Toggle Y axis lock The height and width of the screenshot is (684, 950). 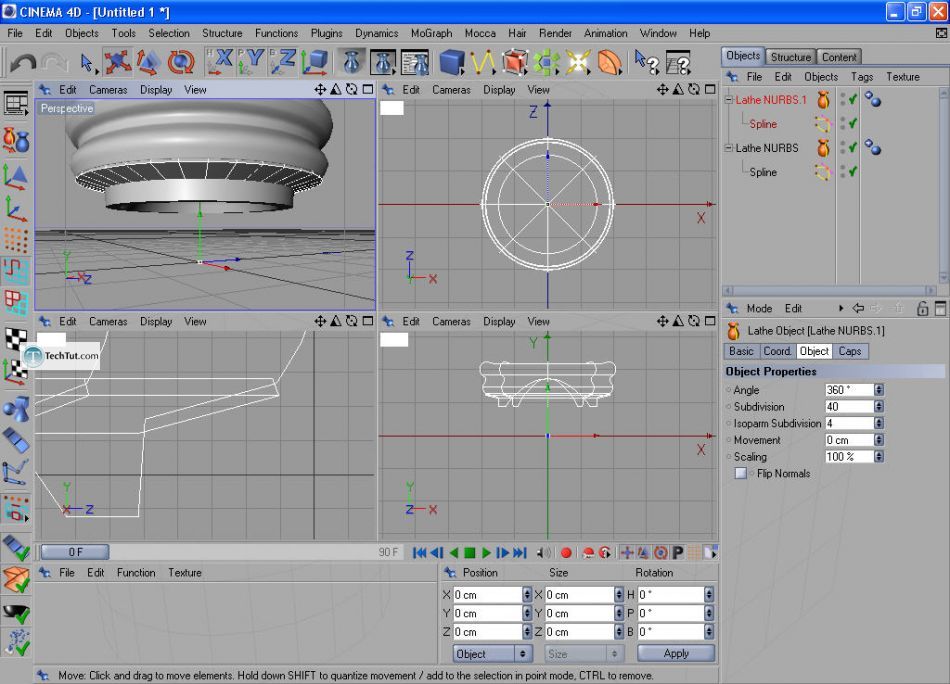(x=251, y=62)
